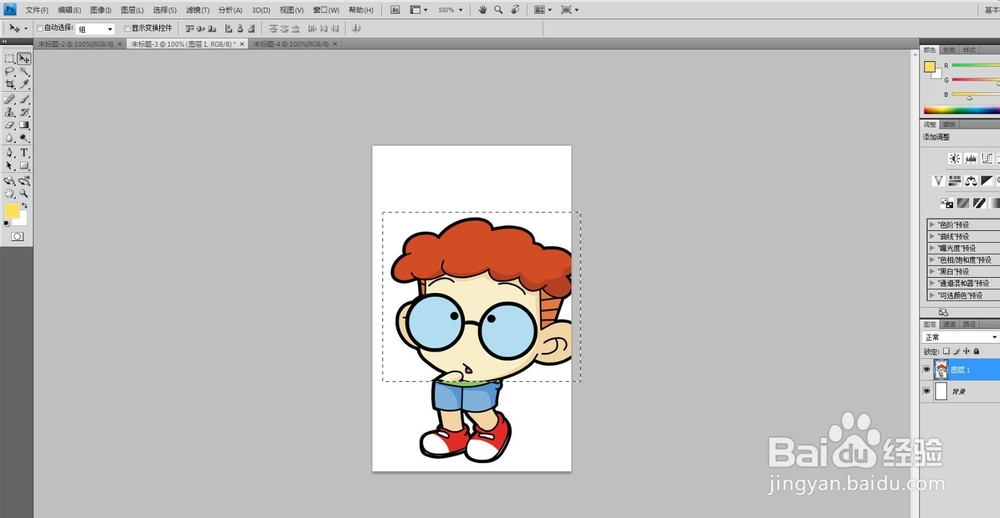Add a Brightness/Contrast adjustment
The image size is (1000, 518).
pyautogui.click(x=955, y=158)
